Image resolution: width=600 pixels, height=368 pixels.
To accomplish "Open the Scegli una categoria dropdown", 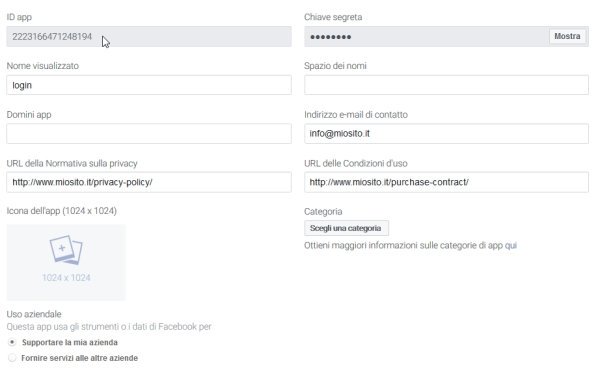I will coord(346,228).
